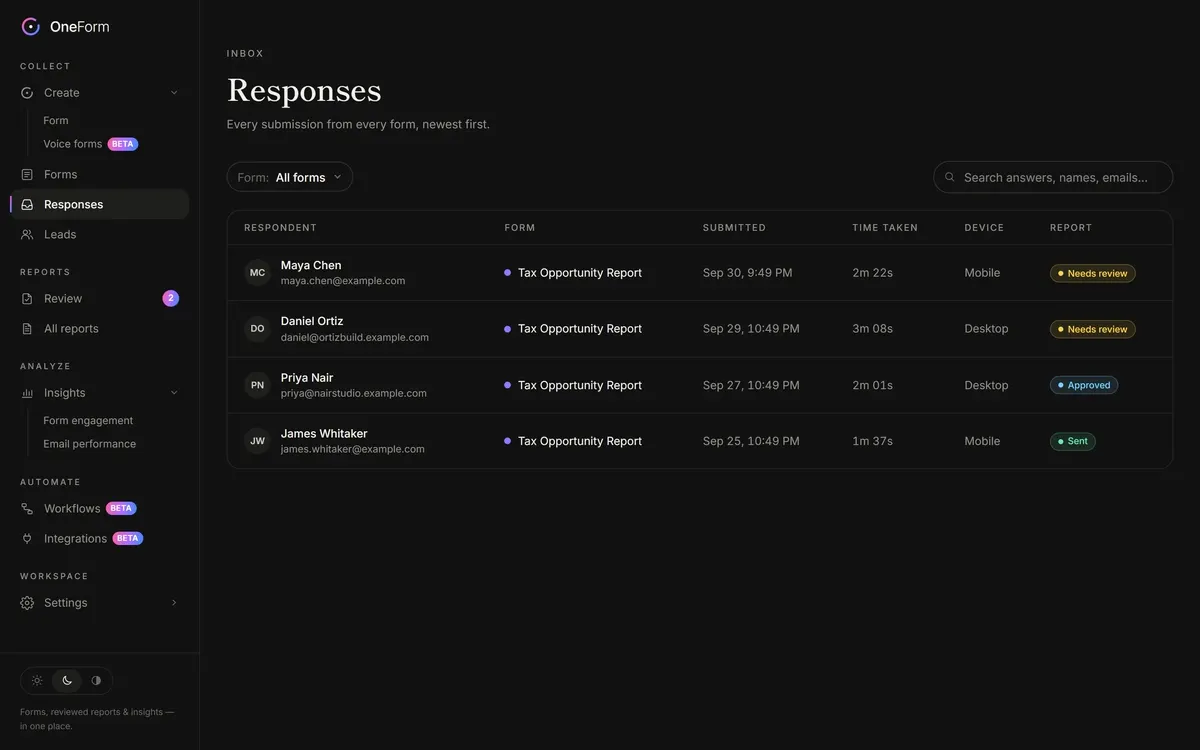This screenshot has width=1200, height=750.
Task: Collapse the Create section chevron
Action: (174, 93)
